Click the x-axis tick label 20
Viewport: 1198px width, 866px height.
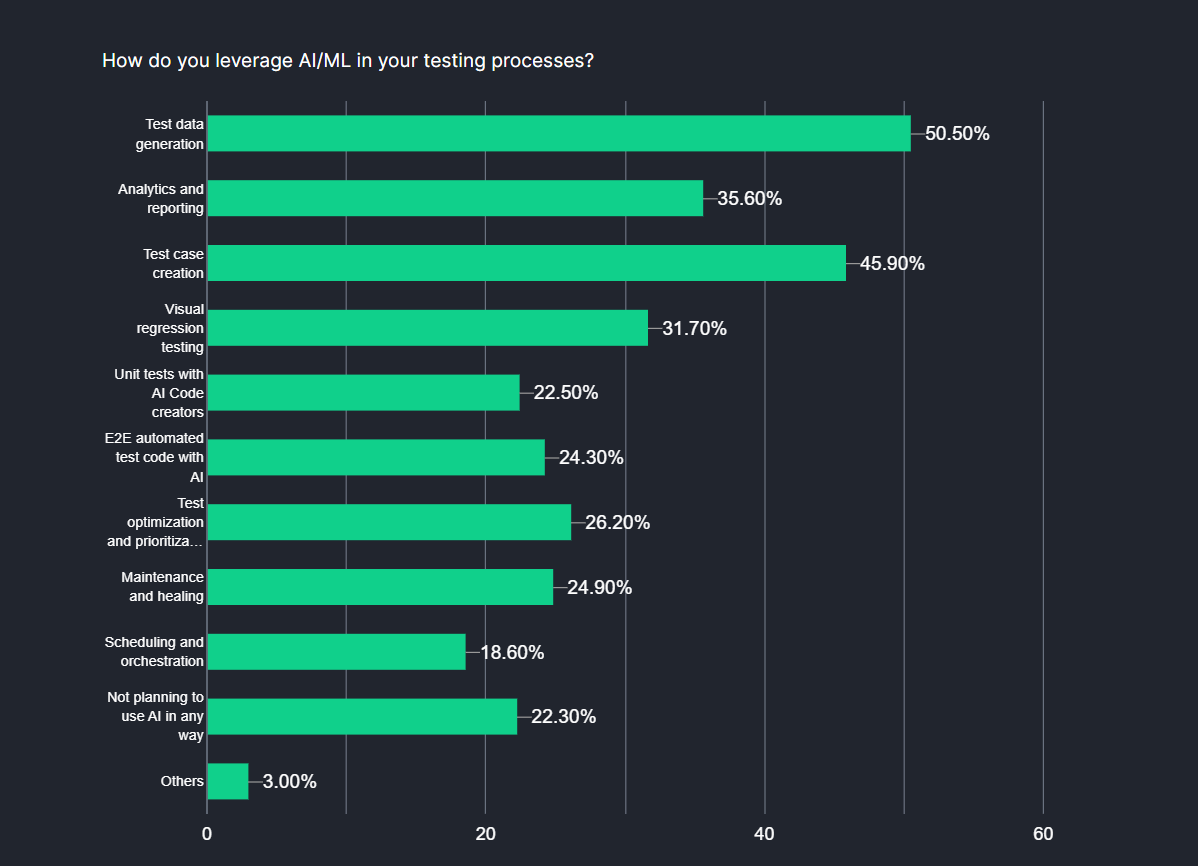click(485, 834)
